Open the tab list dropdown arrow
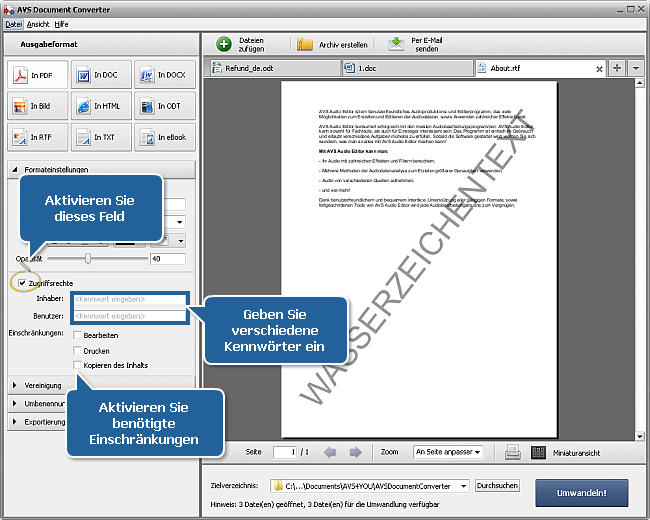 tap(636, 68)
